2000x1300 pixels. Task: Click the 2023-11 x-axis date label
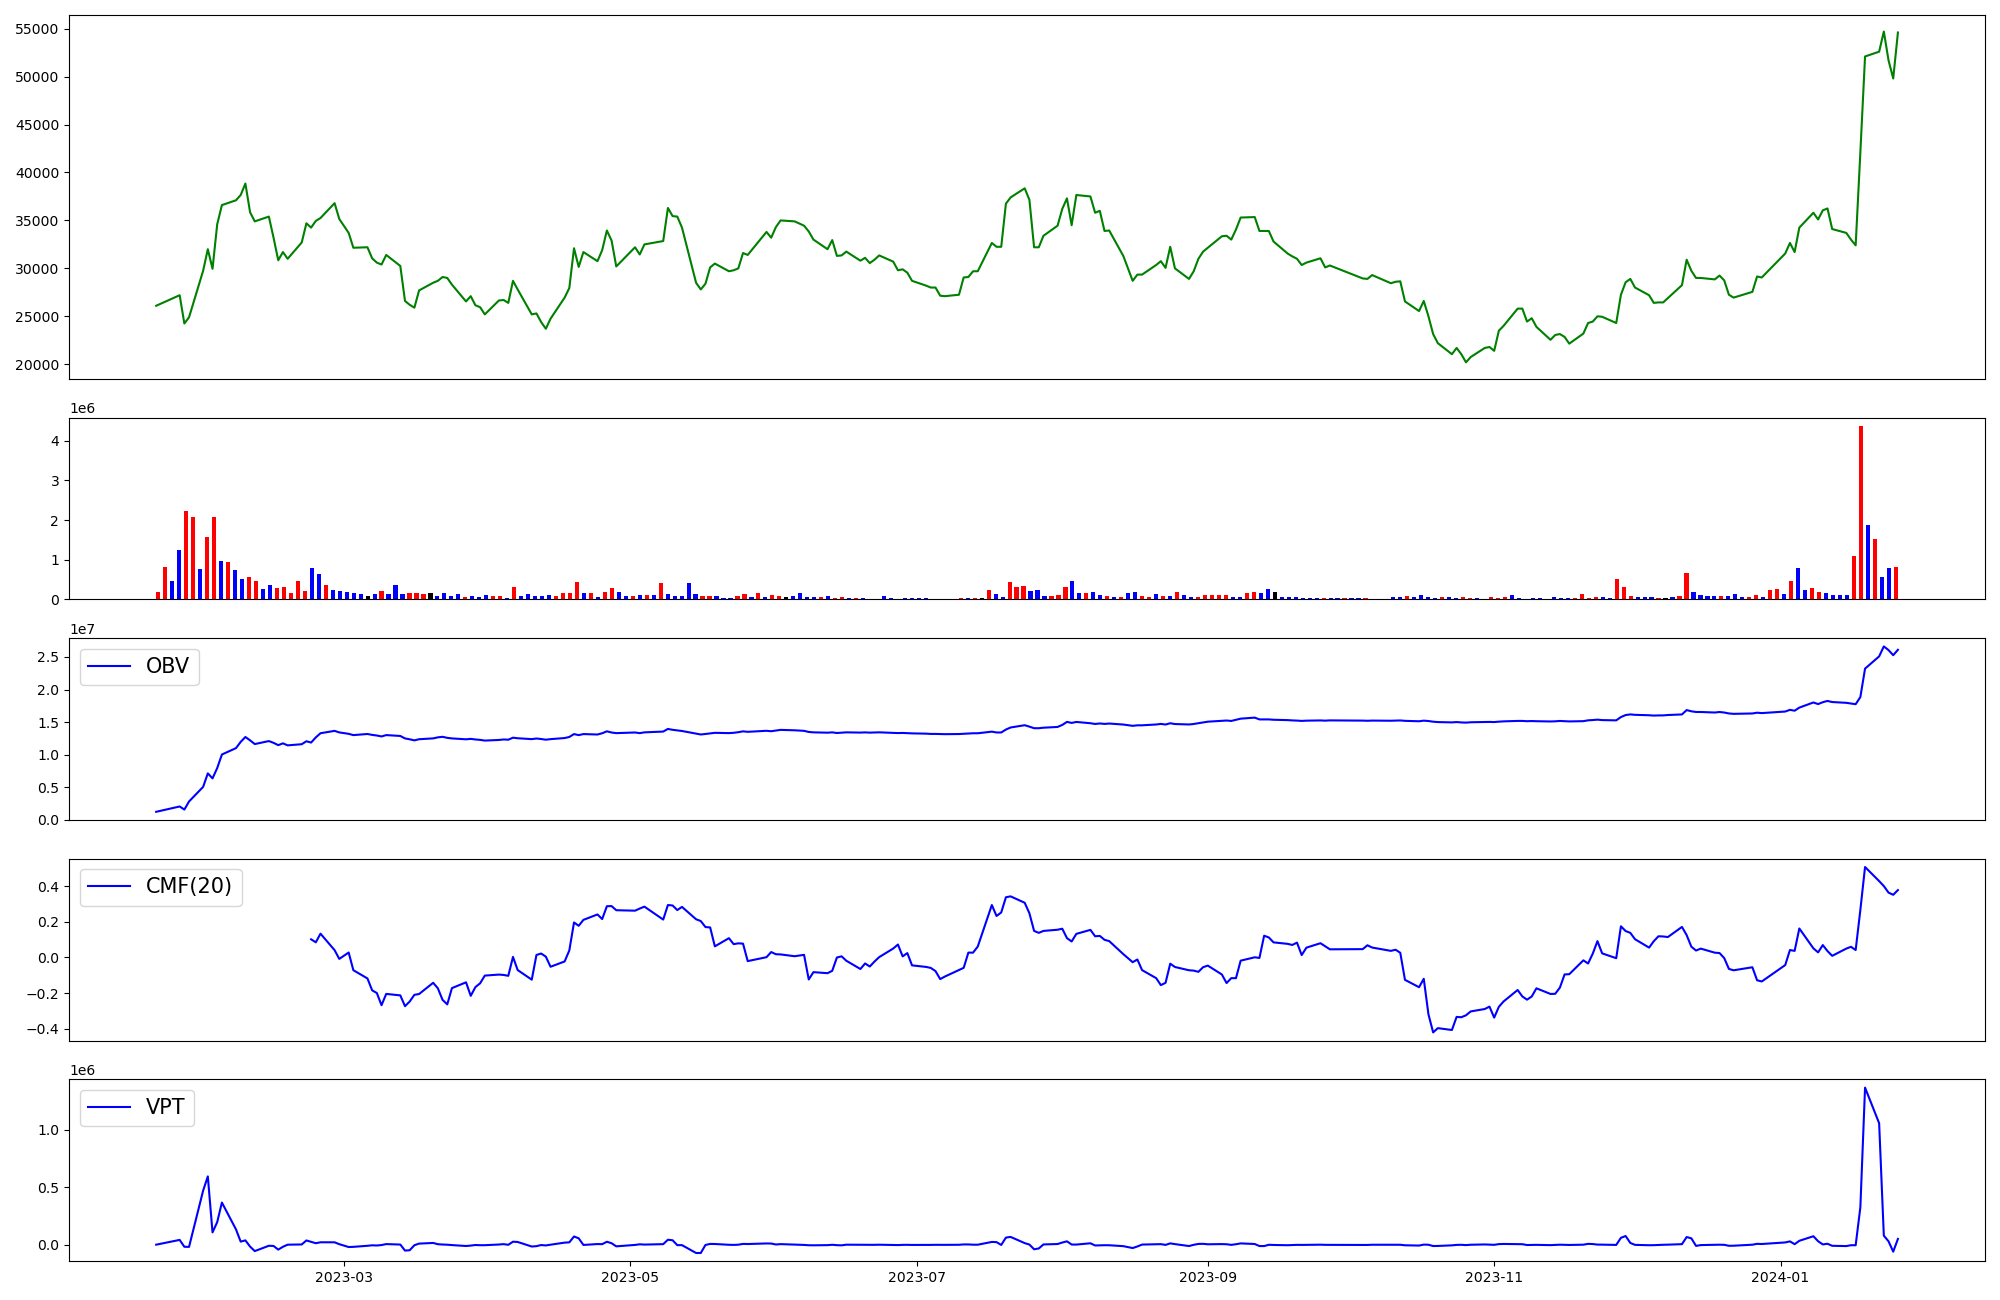tap(1494, 1277)
